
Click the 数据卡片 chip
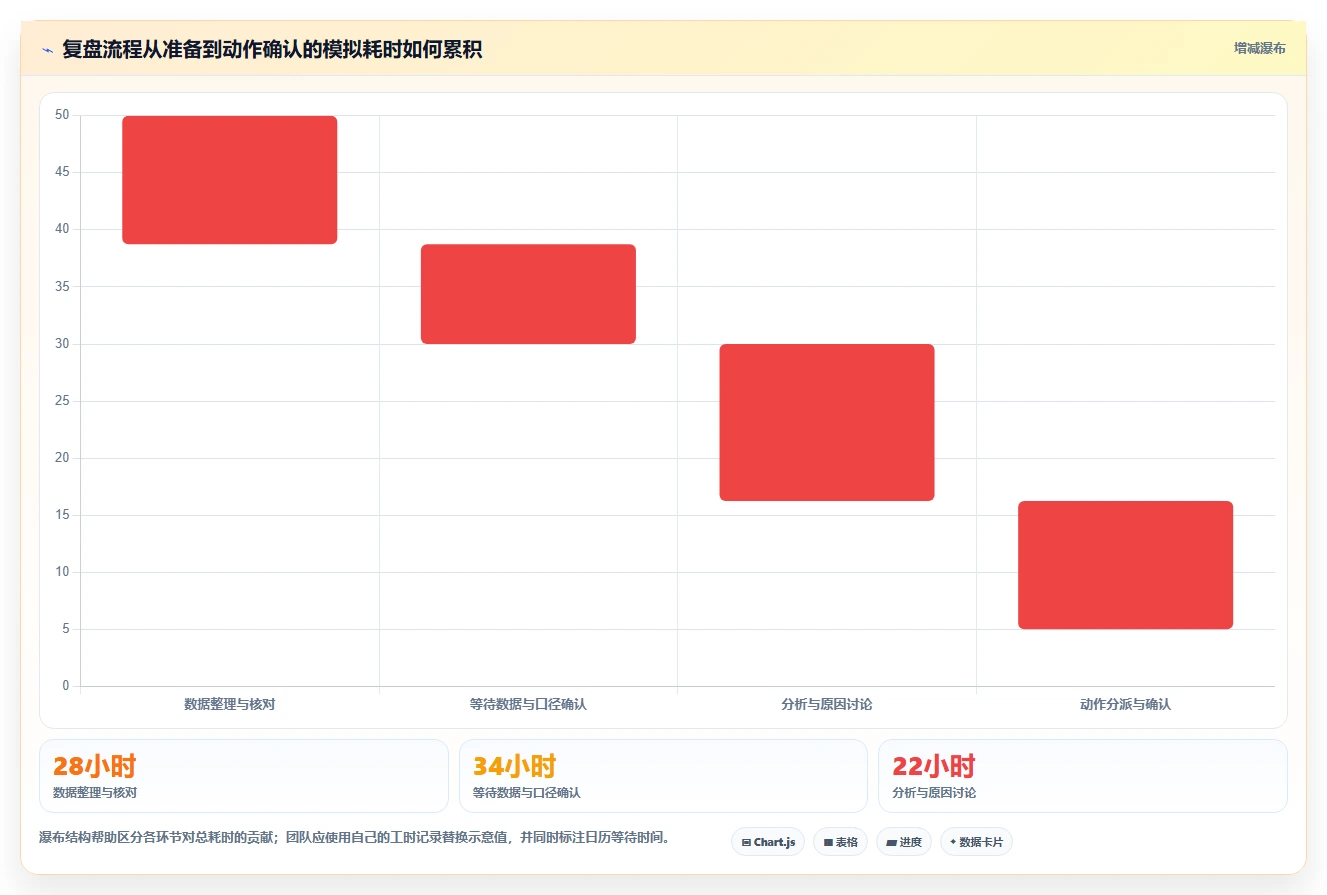[x=976, y=842]
